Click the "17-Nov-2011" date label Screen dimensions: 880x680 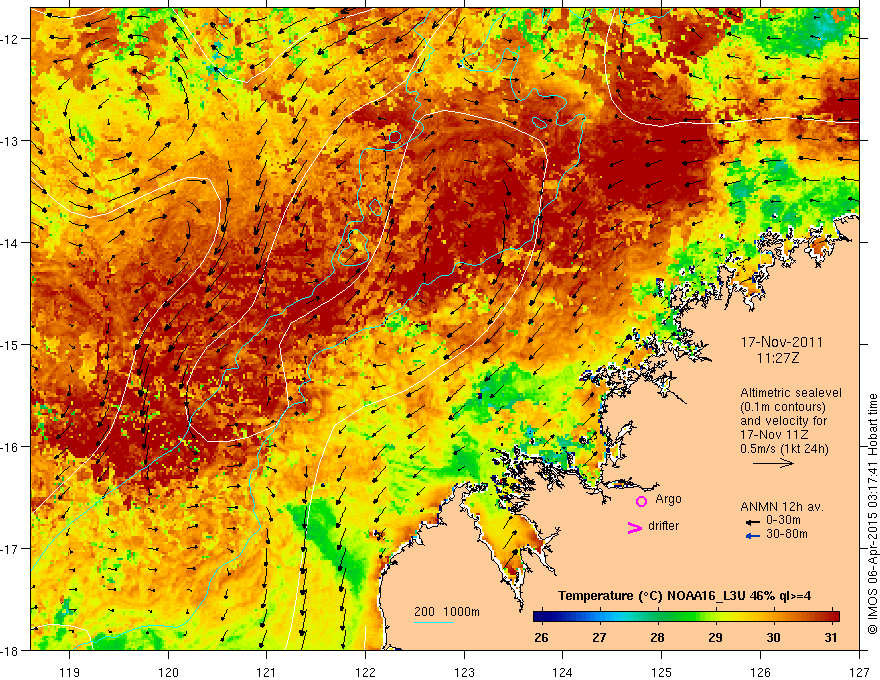(781, 342)
